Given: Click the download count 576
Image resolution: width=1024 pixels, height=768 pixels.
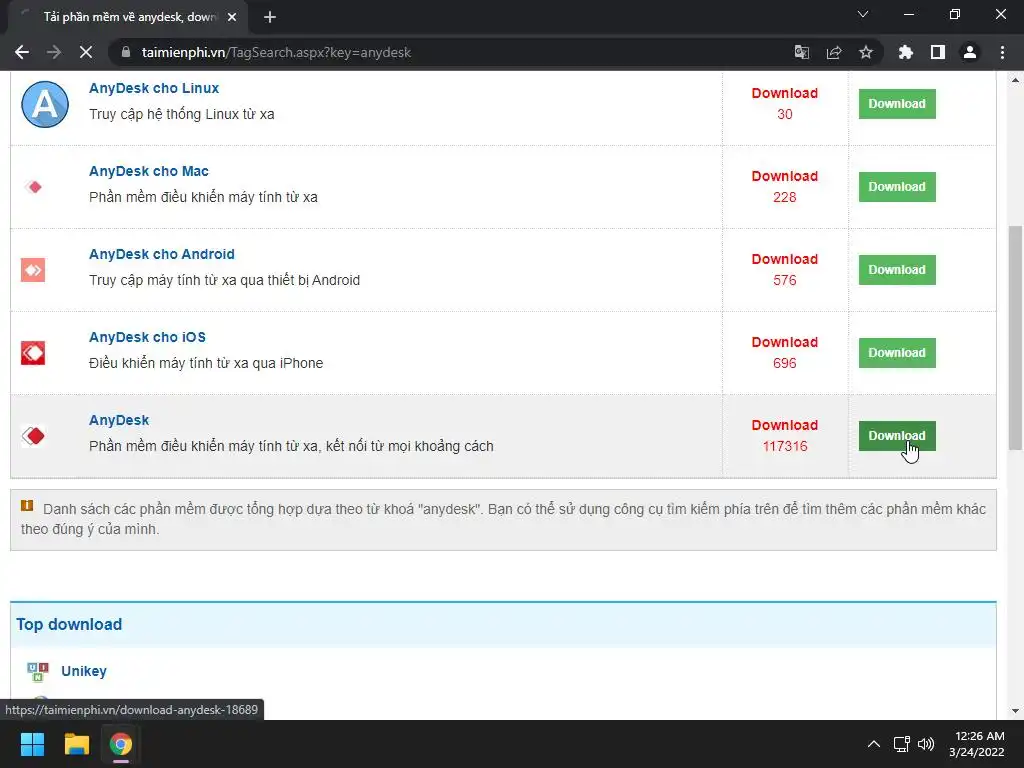Looking at the screenshot, I should coord(785,280).
